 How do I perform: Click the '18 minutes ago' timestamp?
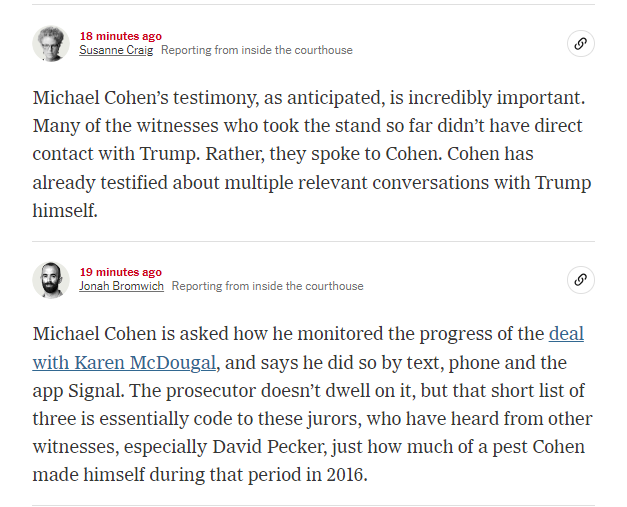(x=120, y=36)
